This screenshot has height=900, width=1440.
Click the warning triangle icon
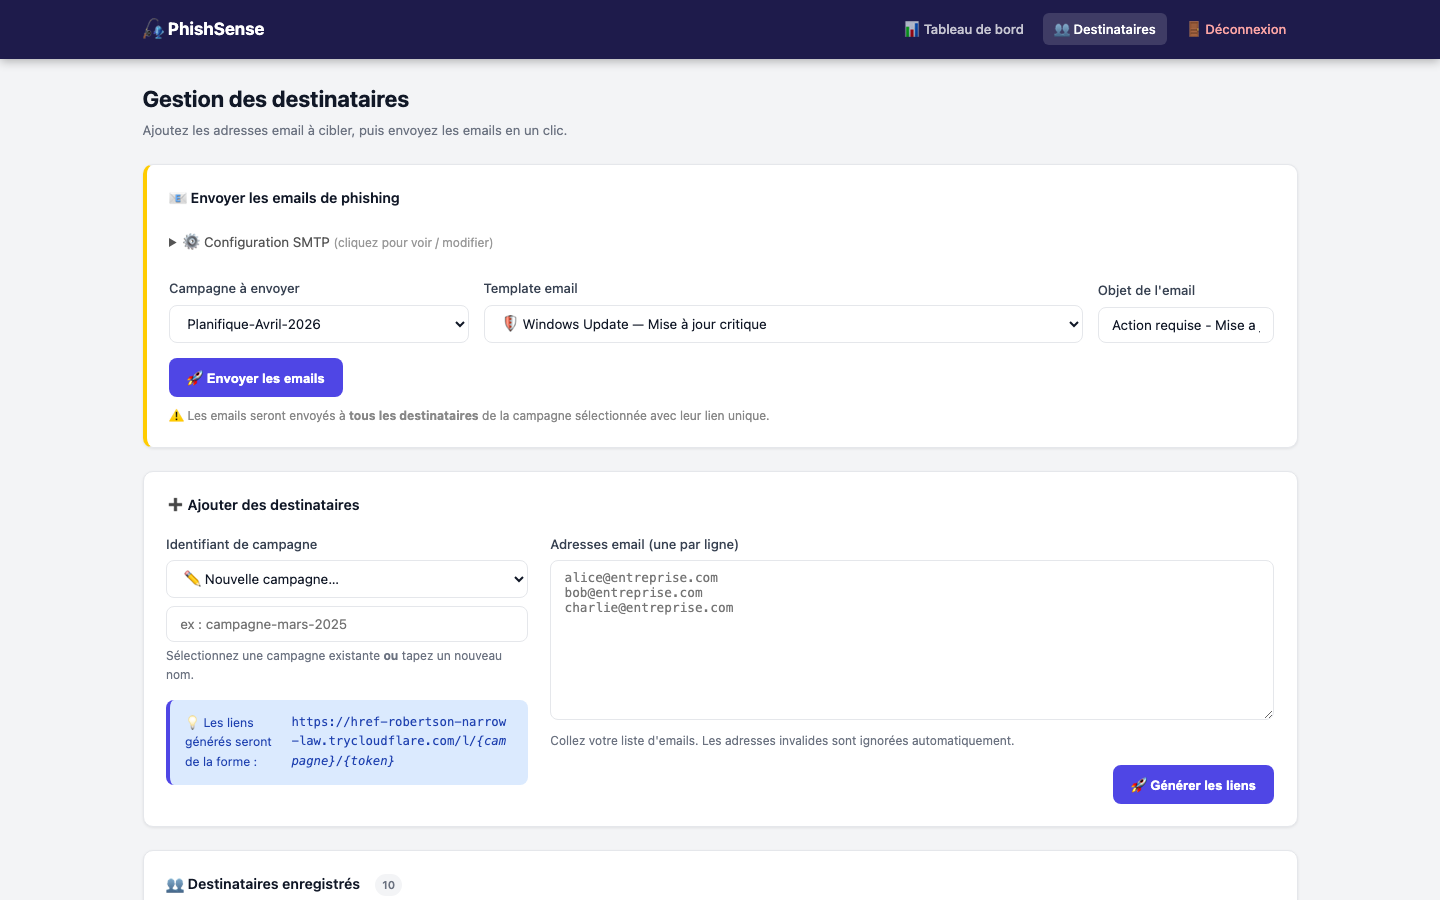176,416
